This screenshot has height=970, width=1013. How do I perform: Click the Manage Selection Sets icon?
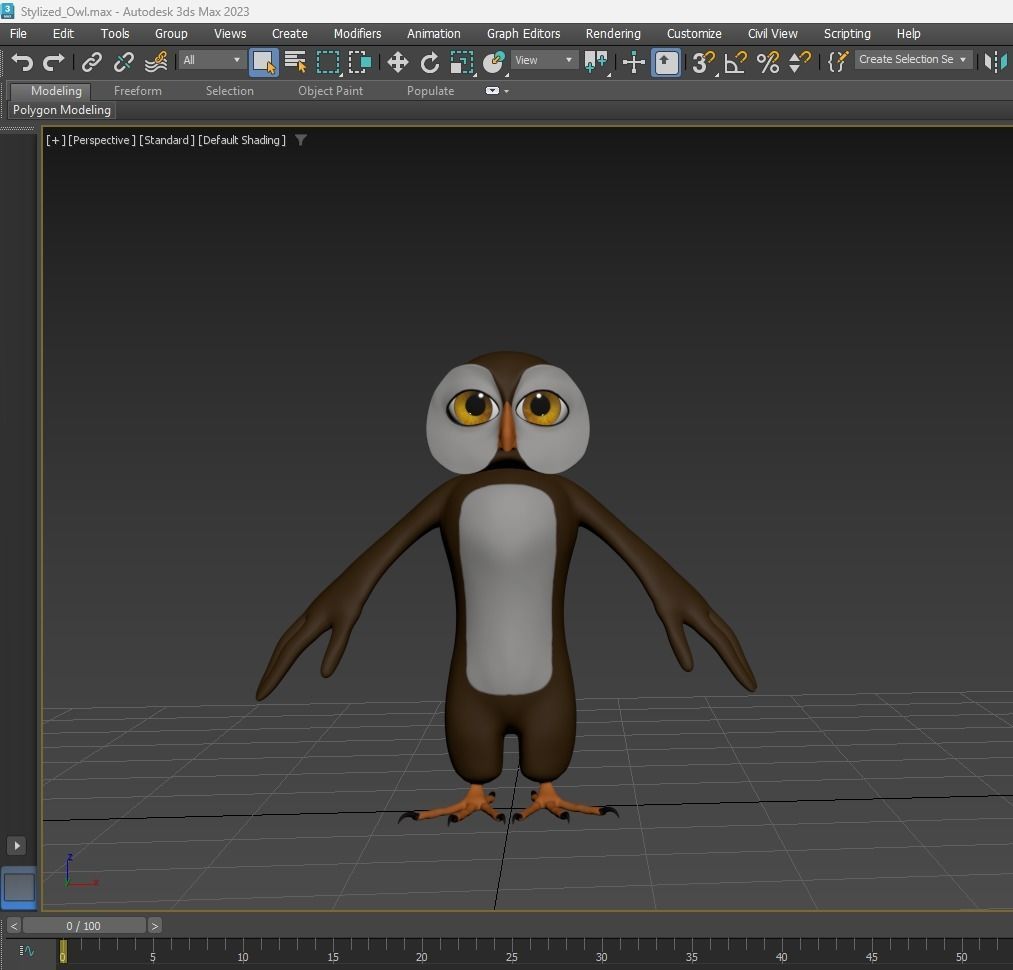(838, 62)
